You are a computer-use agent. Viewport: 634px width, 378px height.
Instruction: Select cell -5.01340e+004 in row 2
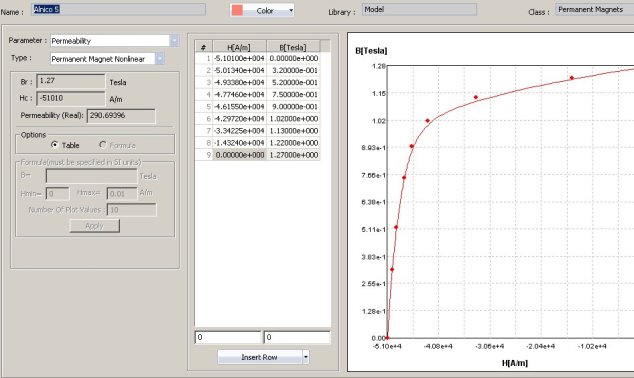(239, 71)
